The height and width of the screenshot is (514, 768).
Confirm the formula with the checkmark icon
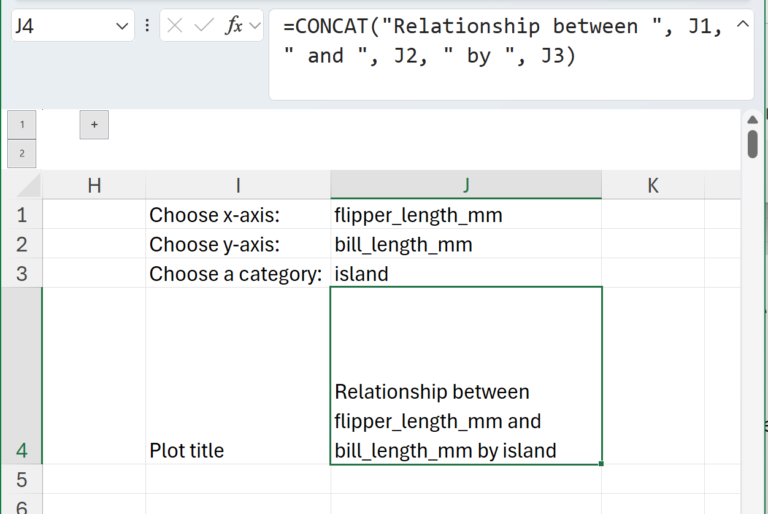204,26
